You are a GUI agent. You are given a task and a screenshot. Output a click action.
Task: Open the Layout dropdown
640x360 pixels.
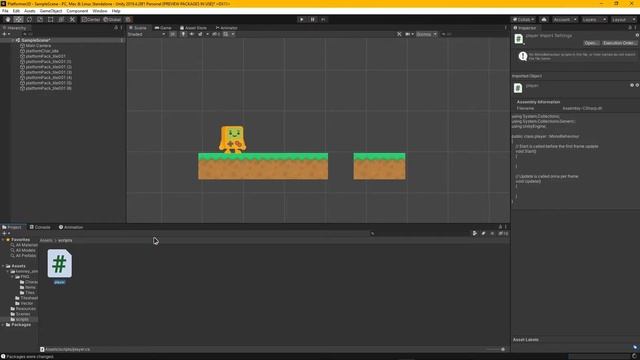tap(623, 20)
